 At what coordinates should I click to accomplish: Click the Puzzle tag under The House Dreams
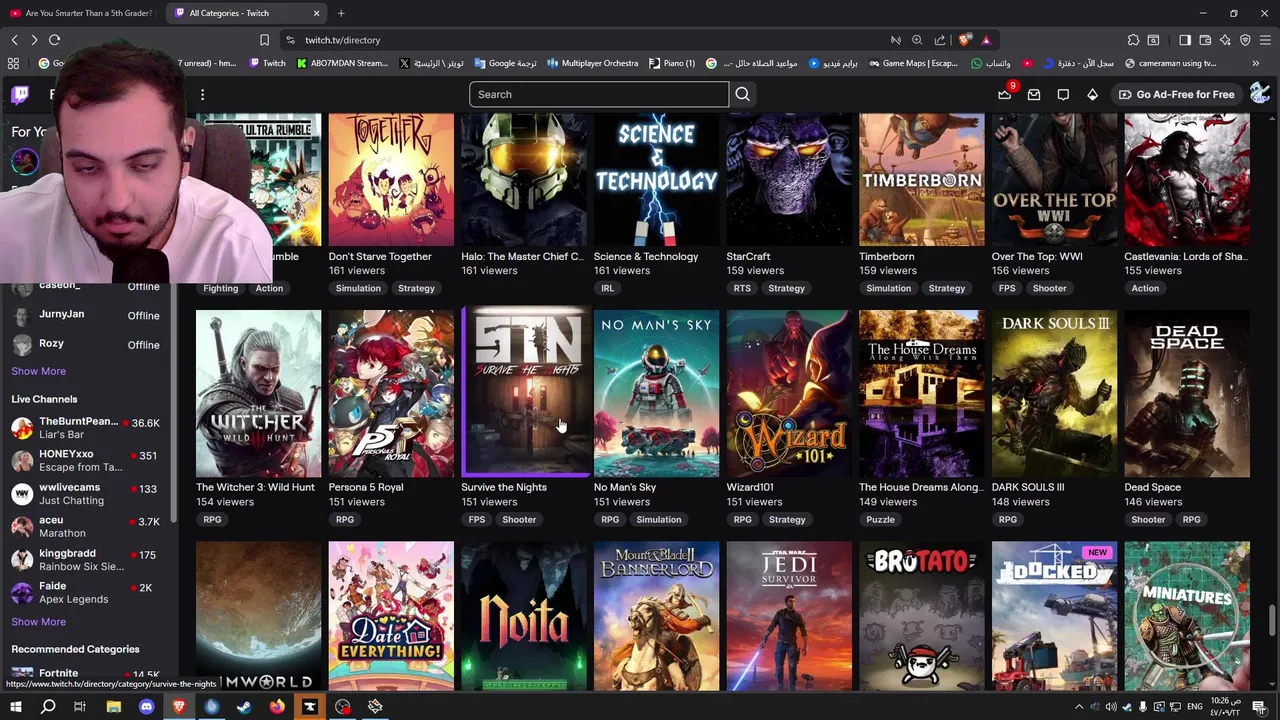click(880, 519)
